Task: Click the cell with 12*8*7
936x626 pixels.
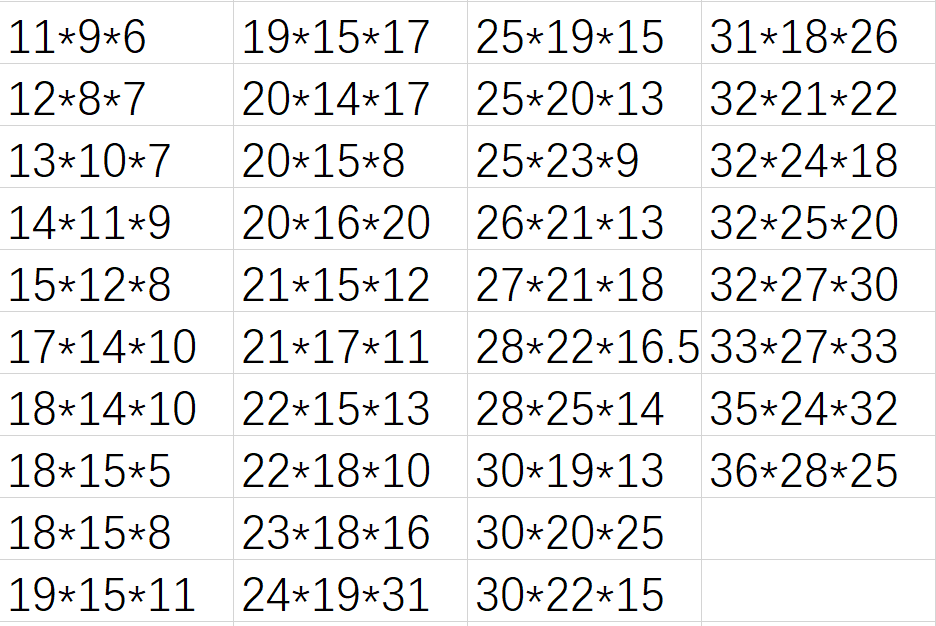Action: (116, 95)
